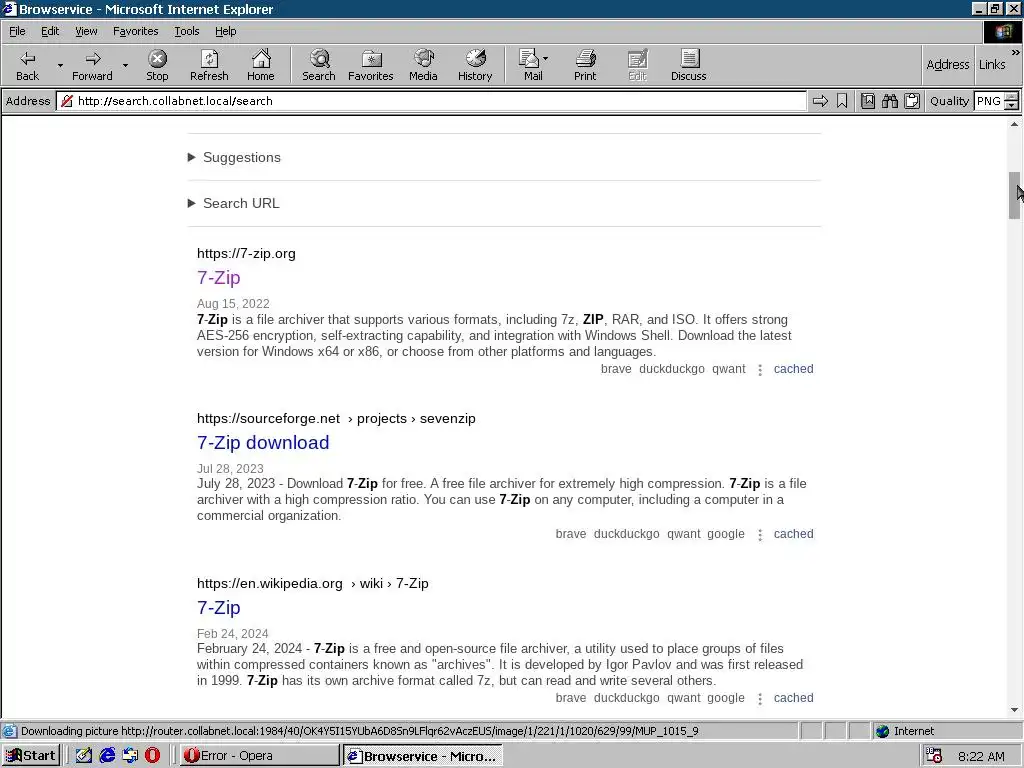Click the 'Jul 28, 2023' date text
Image resolution: width=1024 pixels, height=768 pixels.
coord(230,469)
